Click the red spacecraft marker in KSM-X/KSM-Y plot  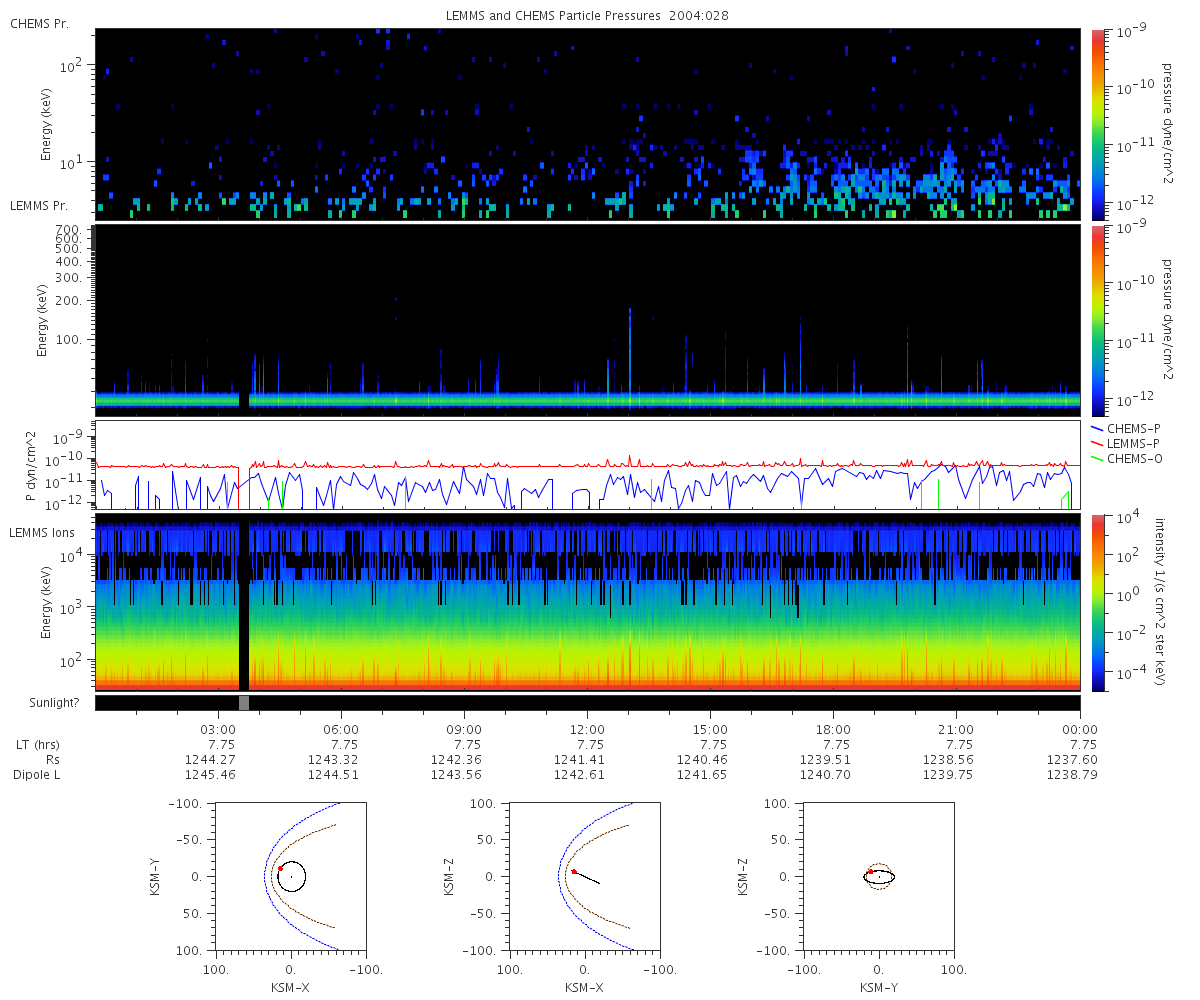click(280, 869)
